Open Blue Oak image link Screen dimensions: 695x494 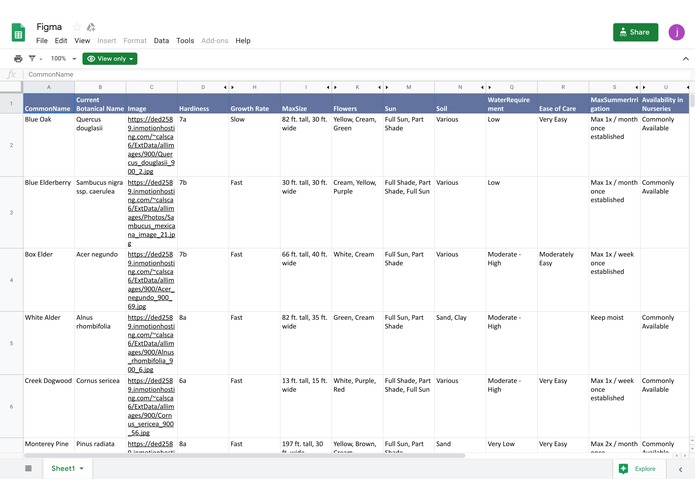[x=151, y=145]
